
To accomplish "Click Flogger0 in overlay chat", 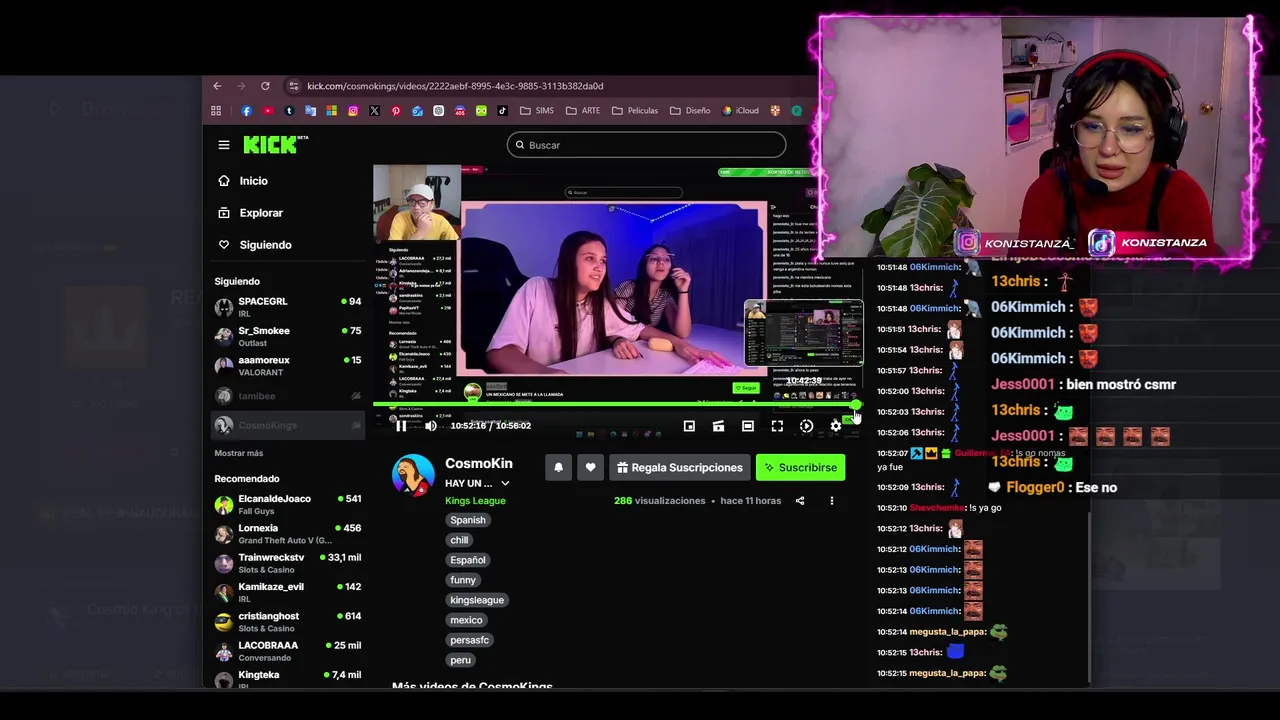I will (x=1035, y=487).
